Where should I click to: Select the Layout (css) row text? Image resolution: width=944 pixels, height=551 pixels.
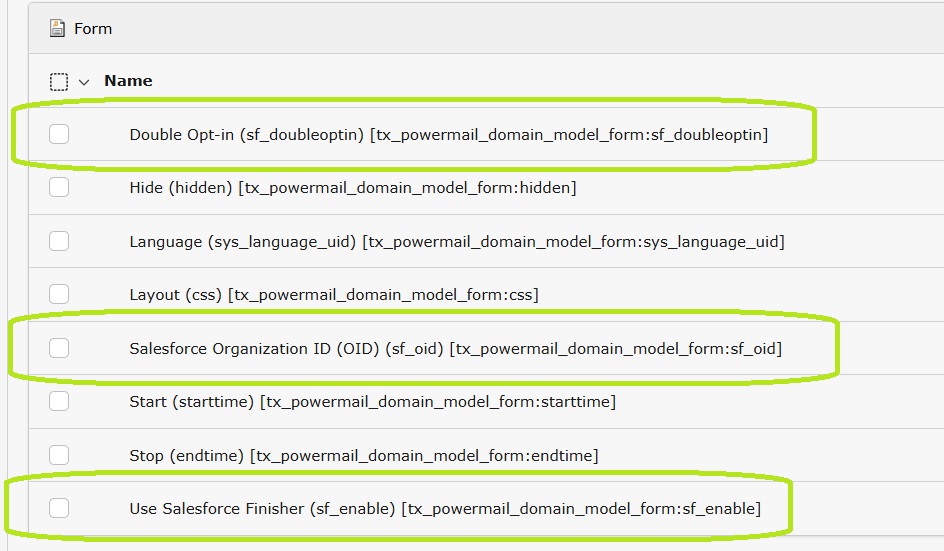pos(334,295)
